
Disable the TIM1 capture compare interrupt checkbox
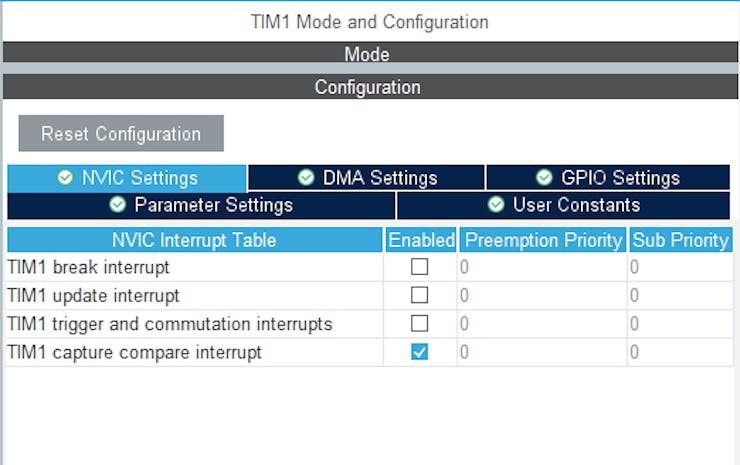coord(420,352)
